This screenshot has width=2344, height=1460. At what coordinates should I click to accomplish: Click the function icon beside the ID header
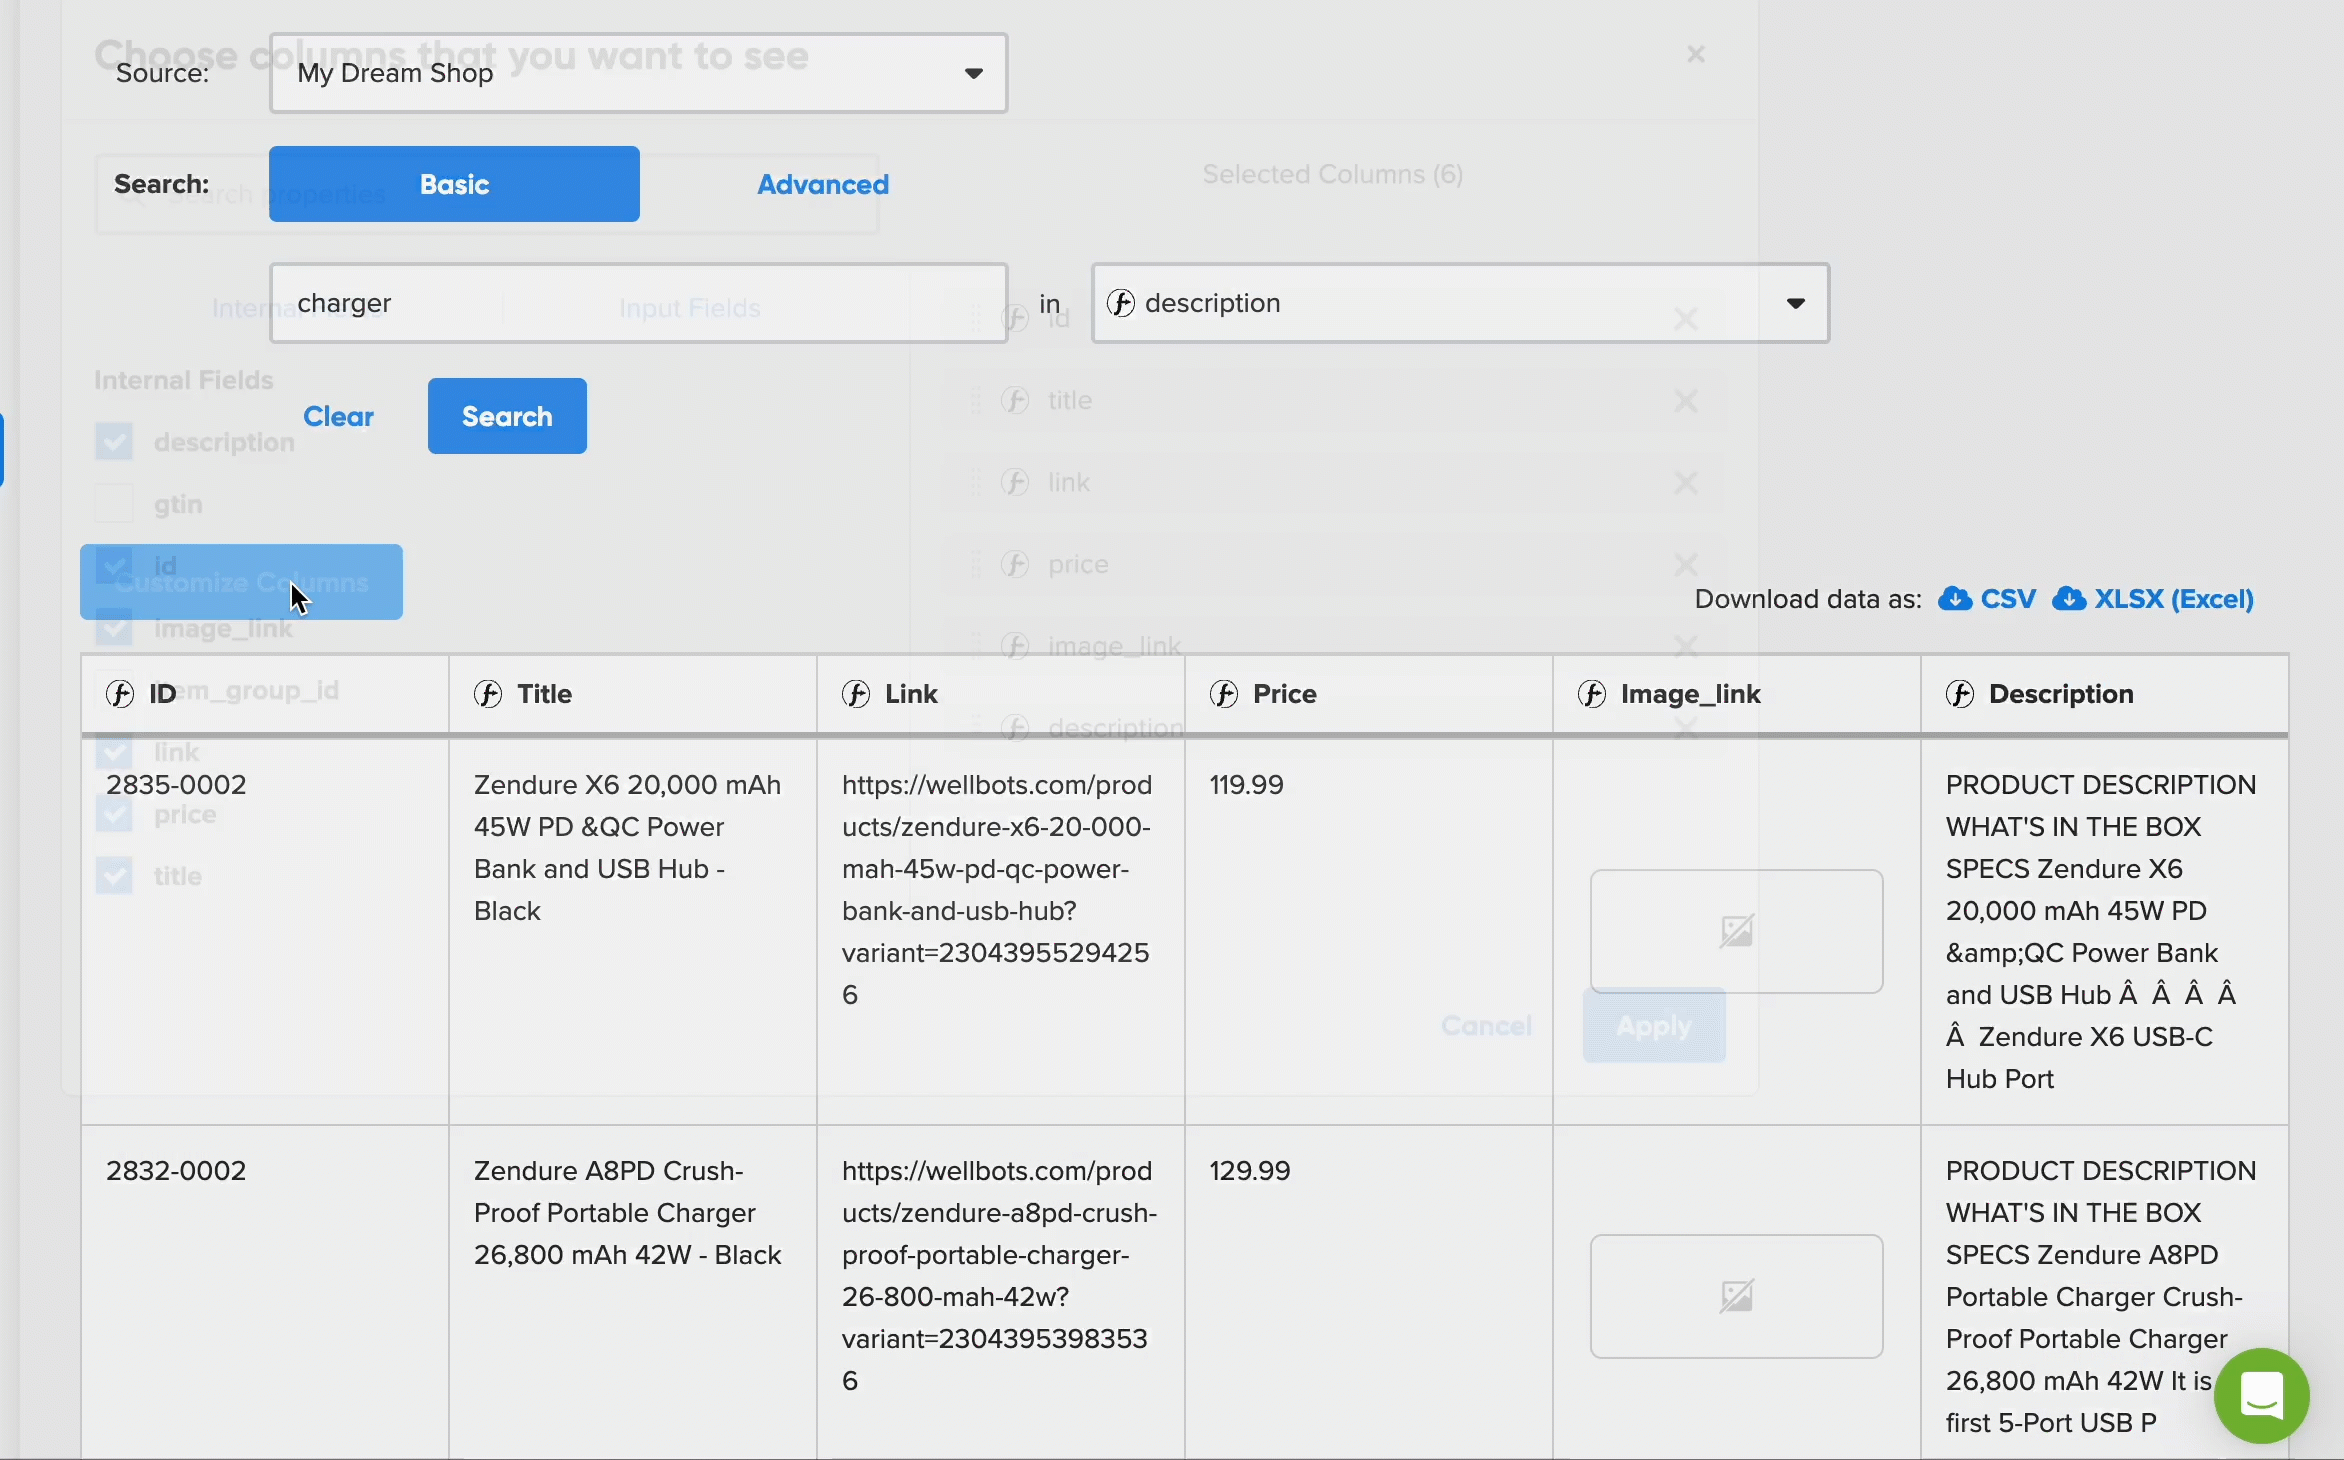[120, 694]
